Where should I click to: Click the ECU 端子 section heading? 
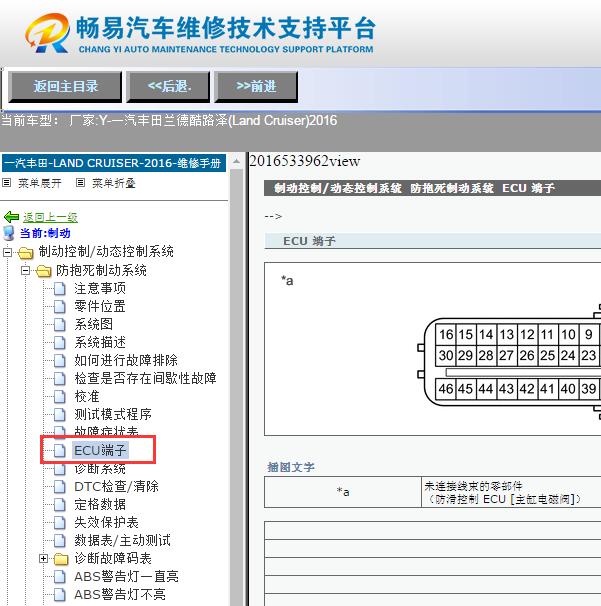(309, 241)
